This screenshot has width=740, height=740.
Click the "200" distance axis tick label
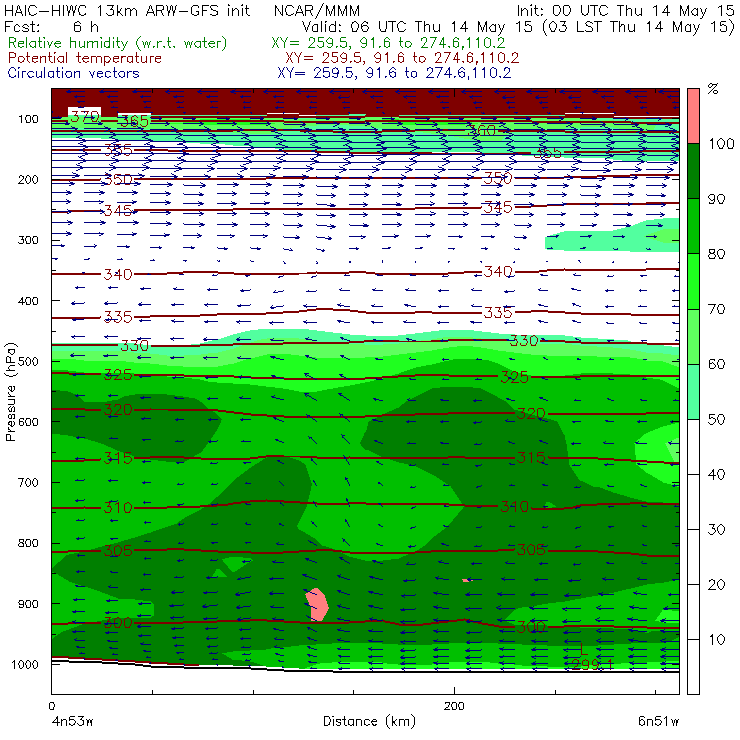454,706
